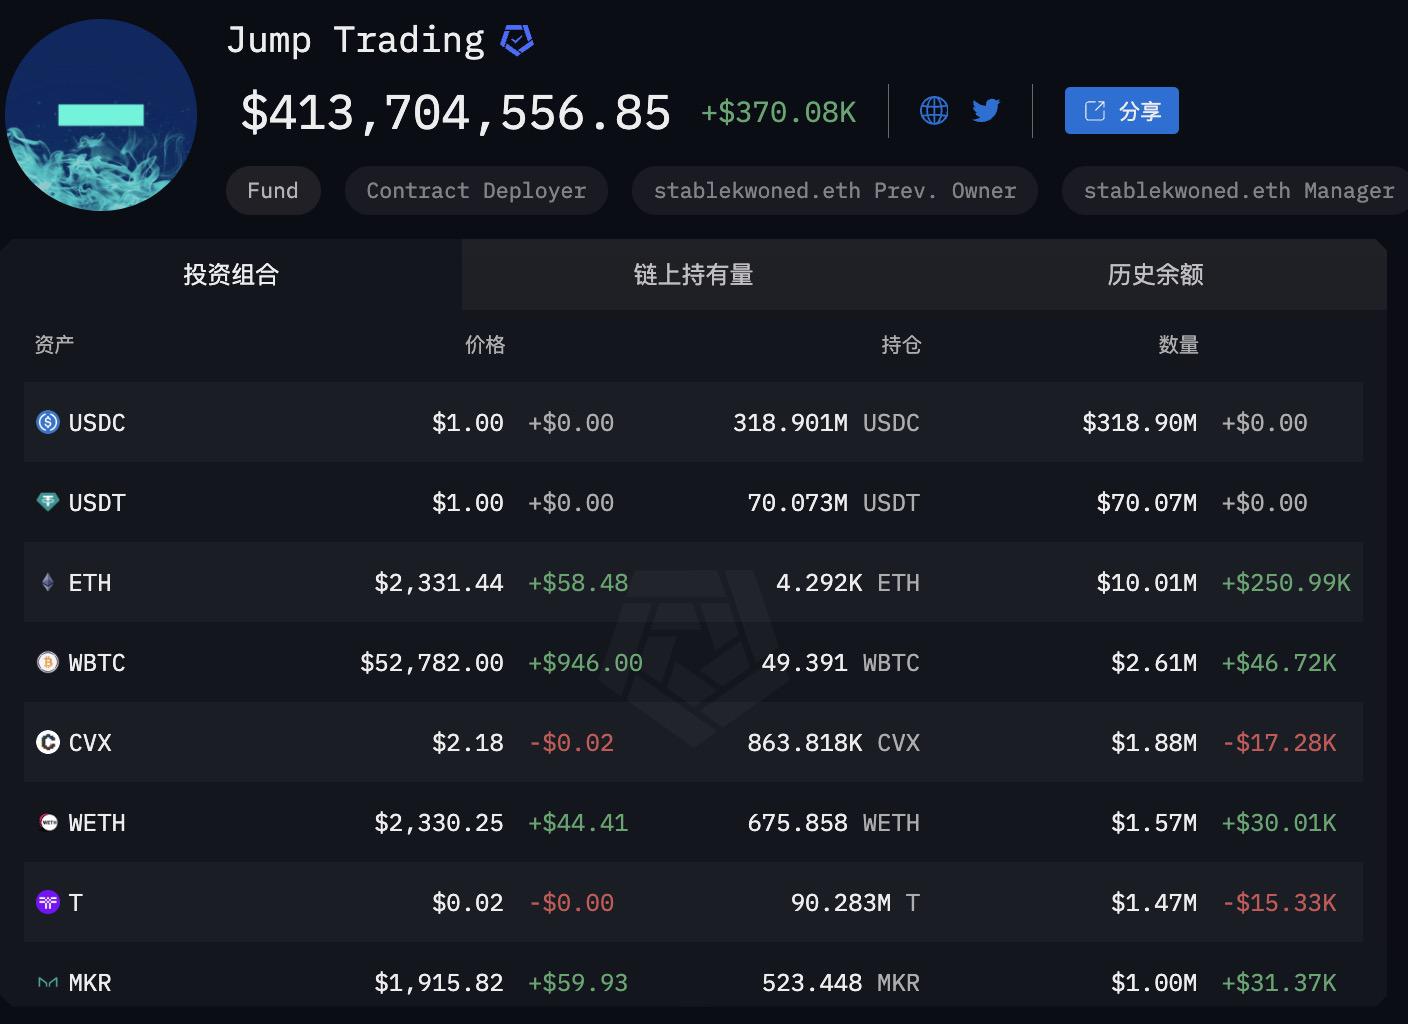Switch to the 历史余额 tab
Viewport: 1408px width, 1024px height.
pos(1155,275)
